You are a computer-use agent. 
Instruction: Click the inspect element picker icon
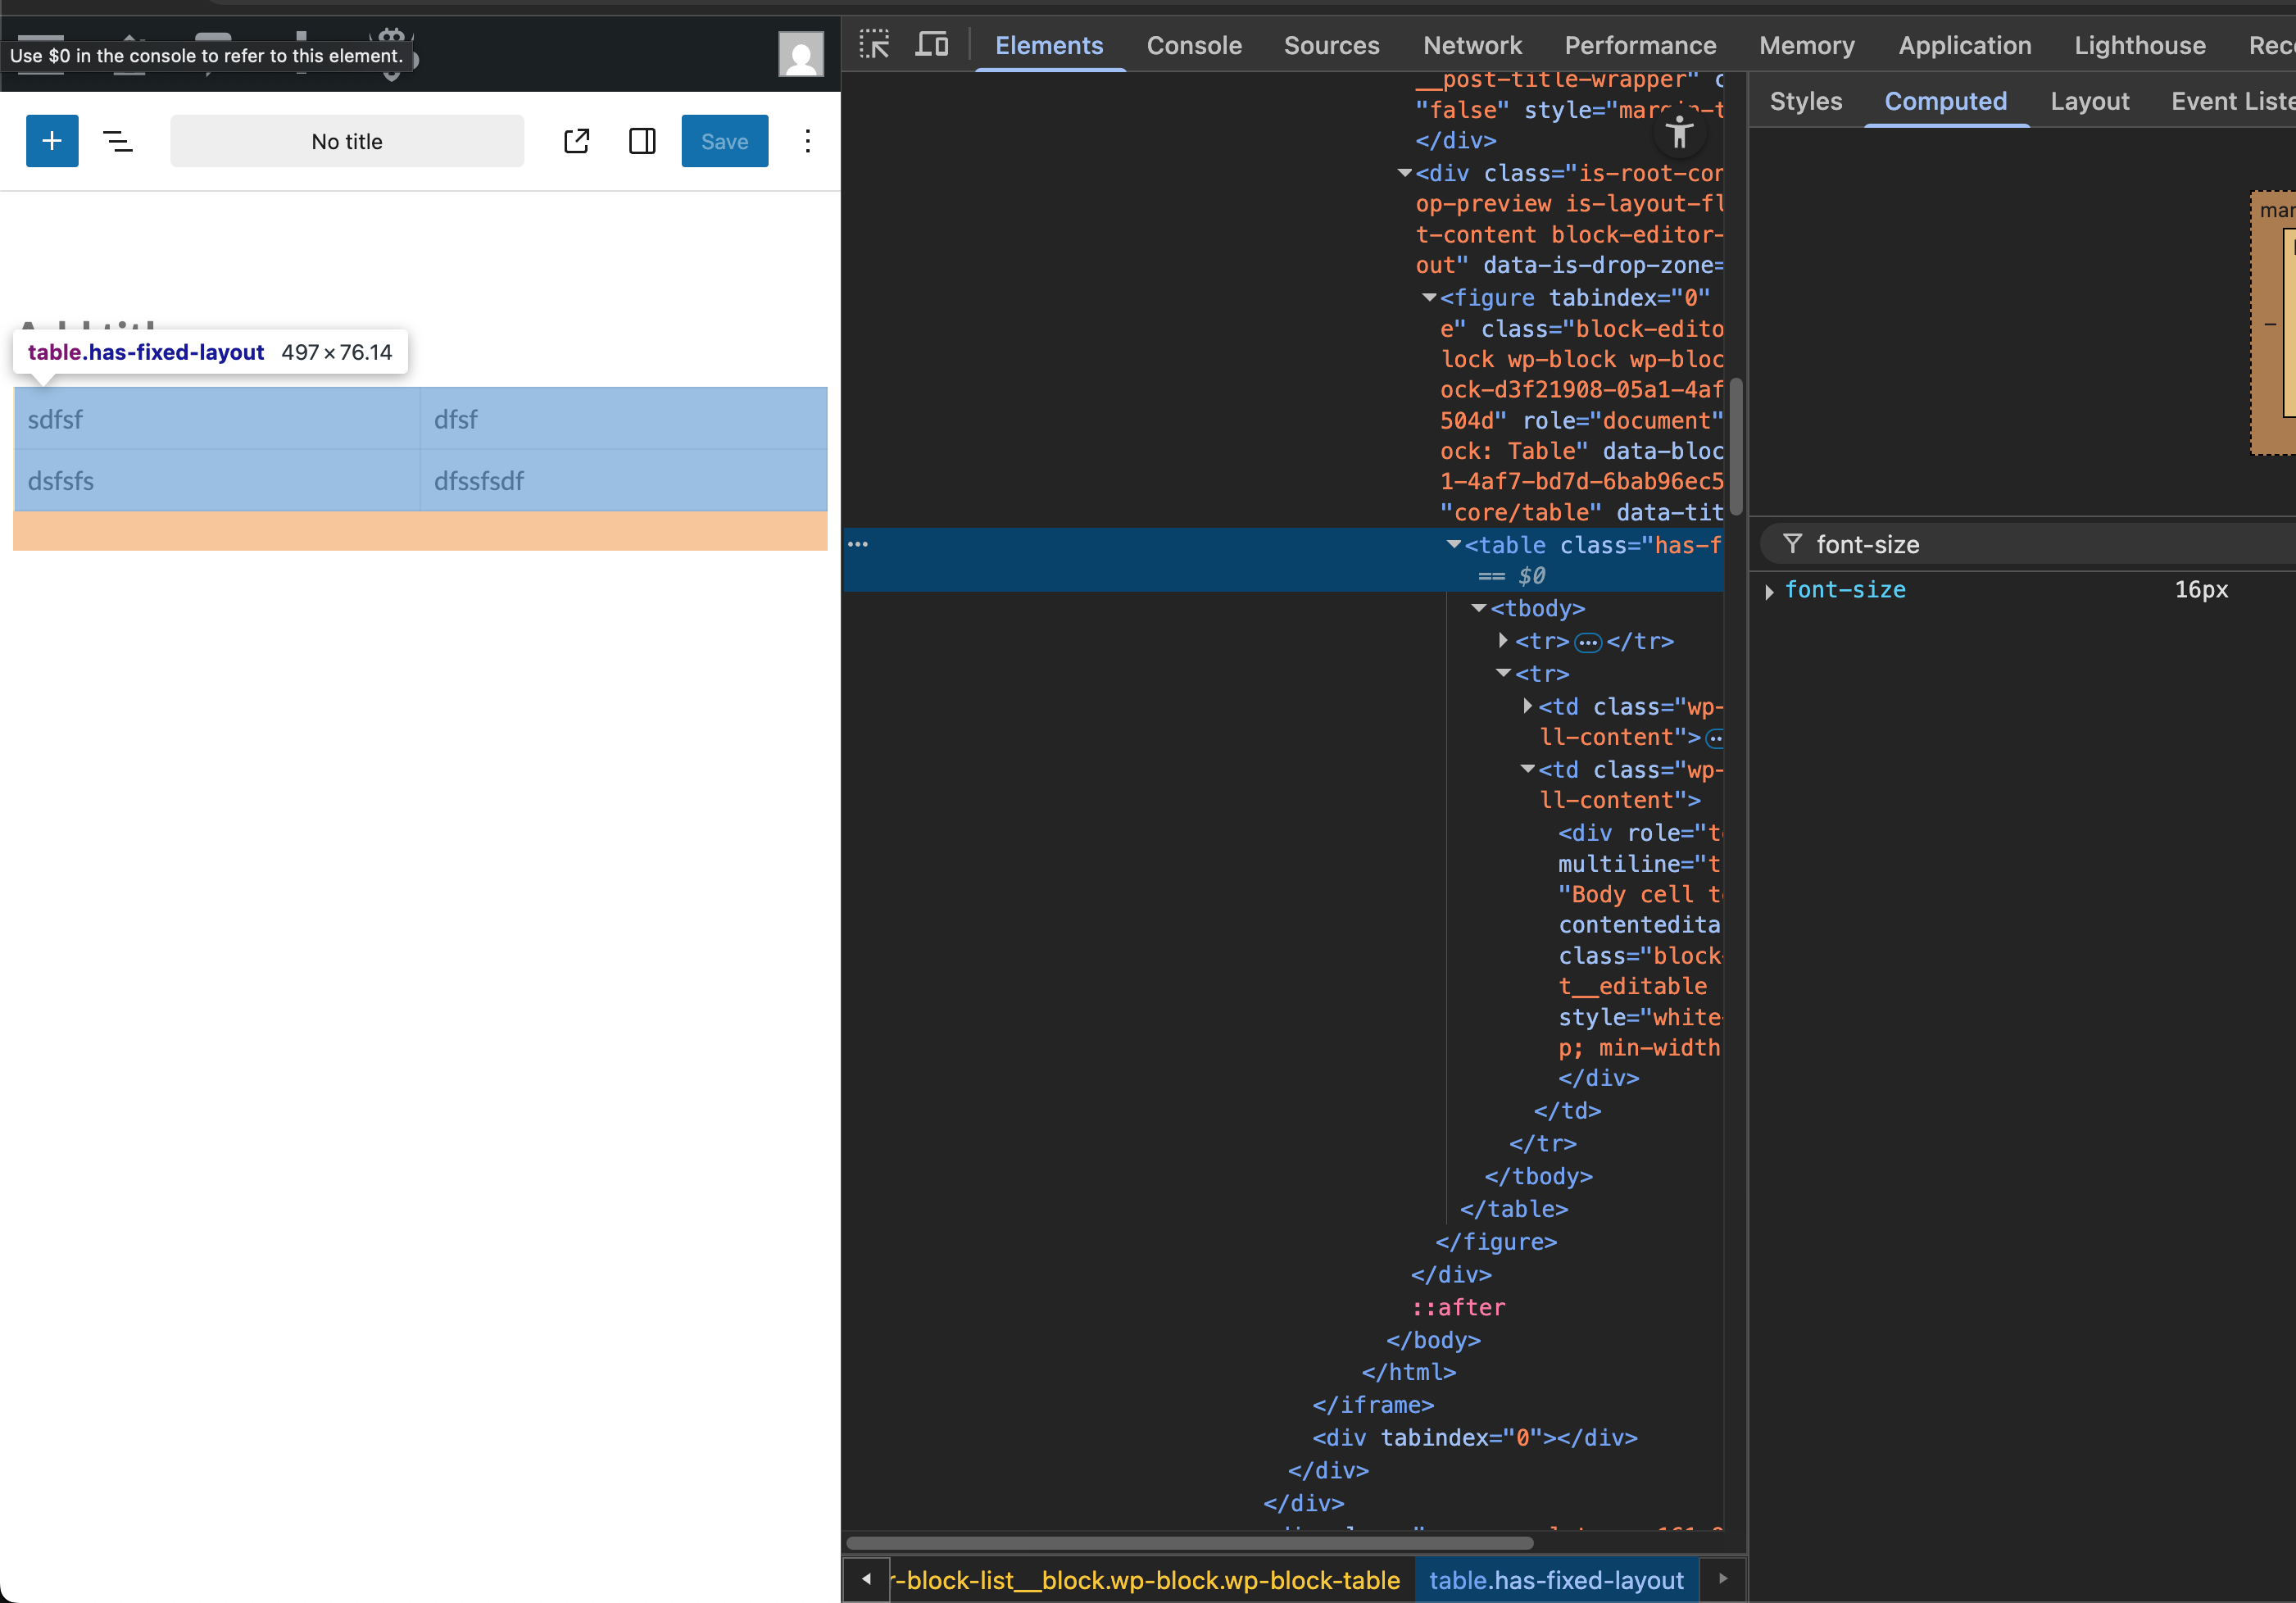[874, 44]
